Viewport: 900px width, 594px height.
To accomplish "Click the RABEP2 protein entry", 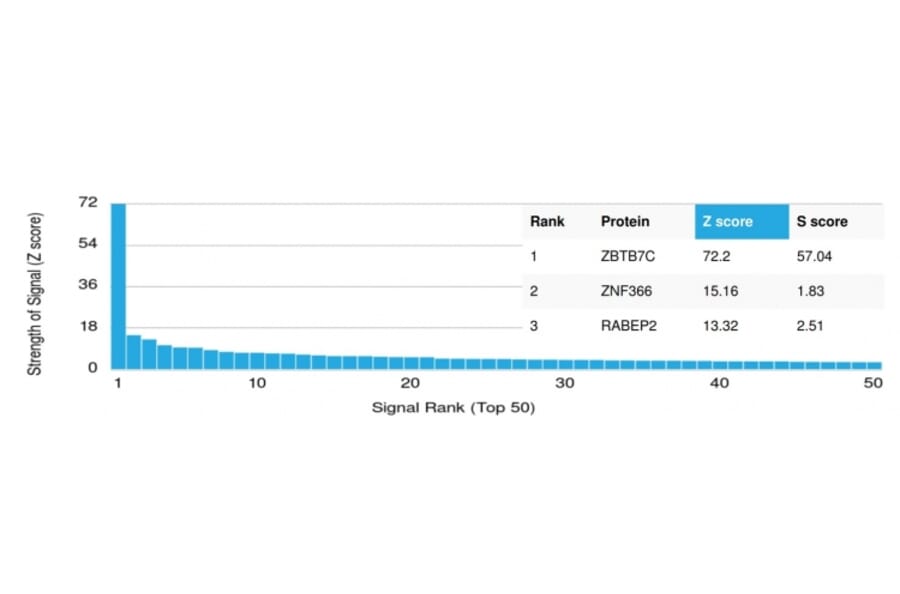I will click(629, 326).
